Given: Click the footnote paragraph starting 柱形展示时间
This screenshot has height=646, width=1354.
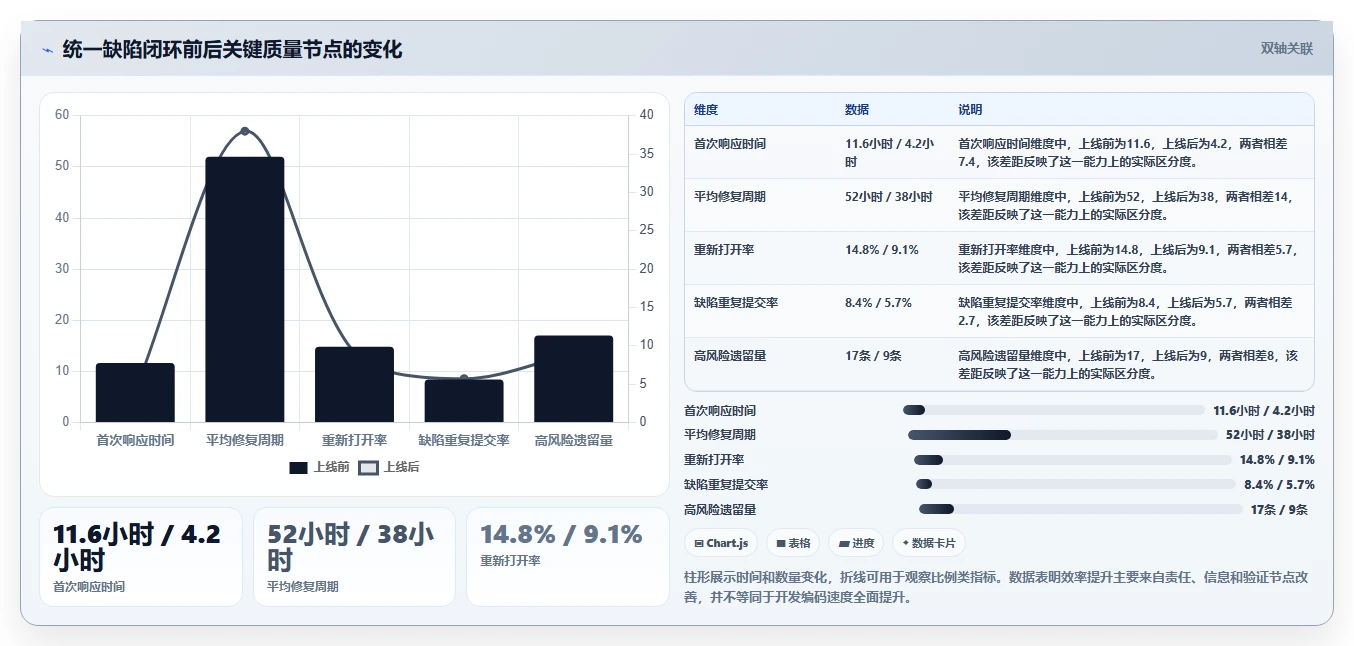Looking at the screenshot, I should click(997, 587).
